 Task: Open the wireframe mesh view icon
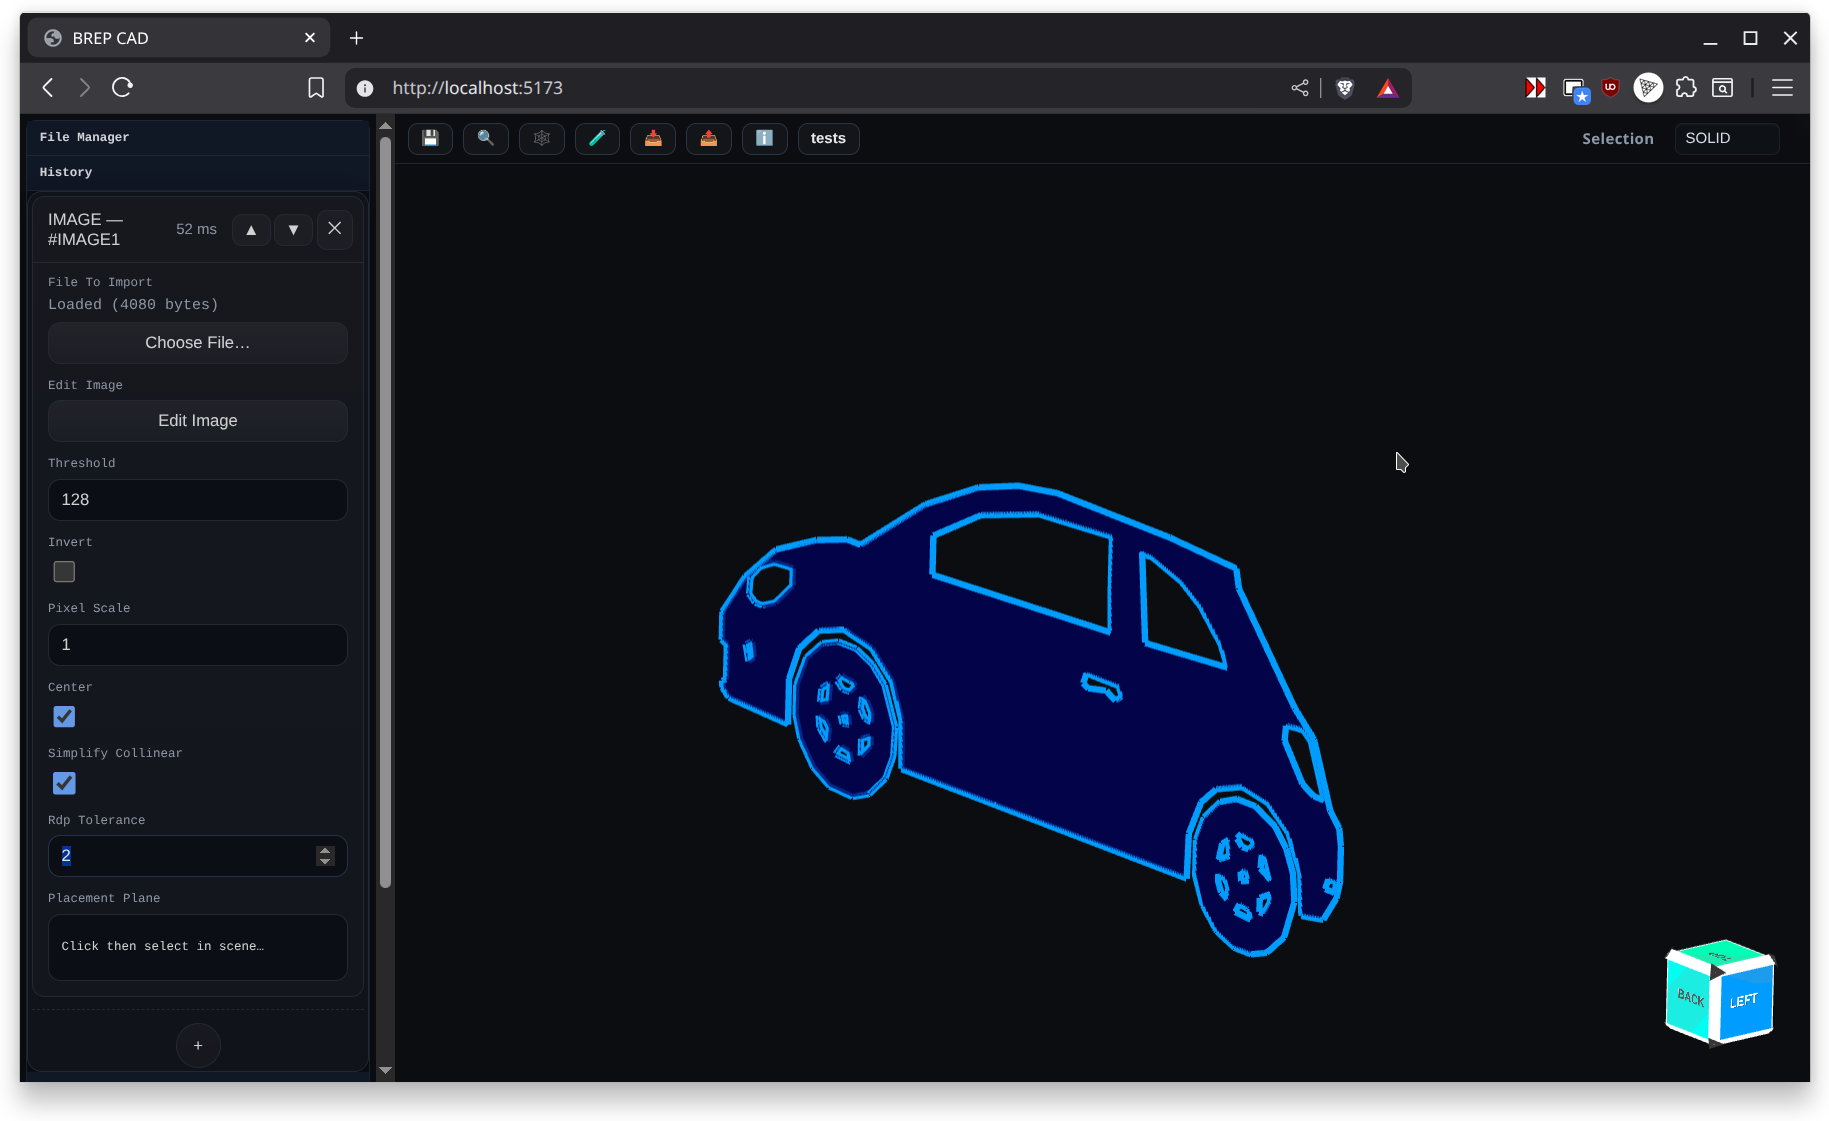[x=541, y=138]
